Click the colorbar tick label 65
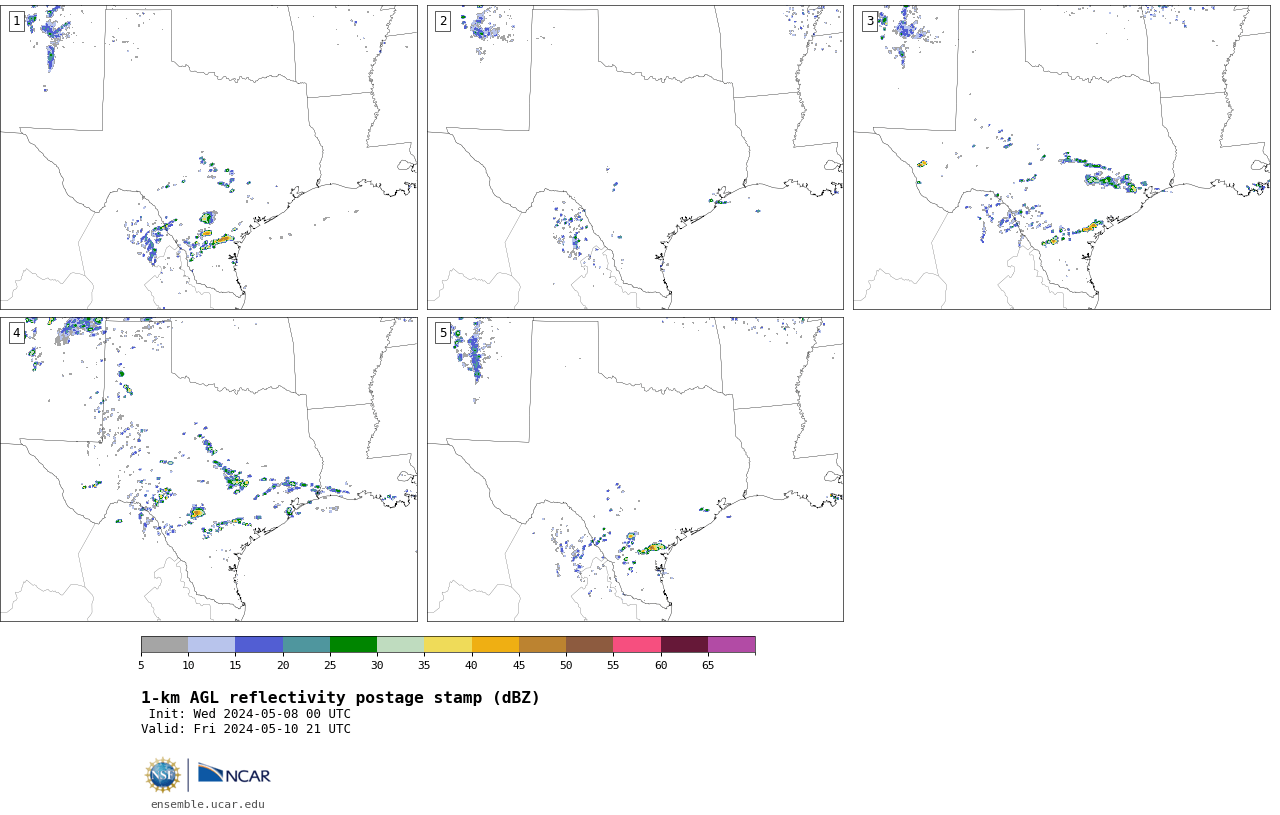1280x815 pixels. pos(708,666)
